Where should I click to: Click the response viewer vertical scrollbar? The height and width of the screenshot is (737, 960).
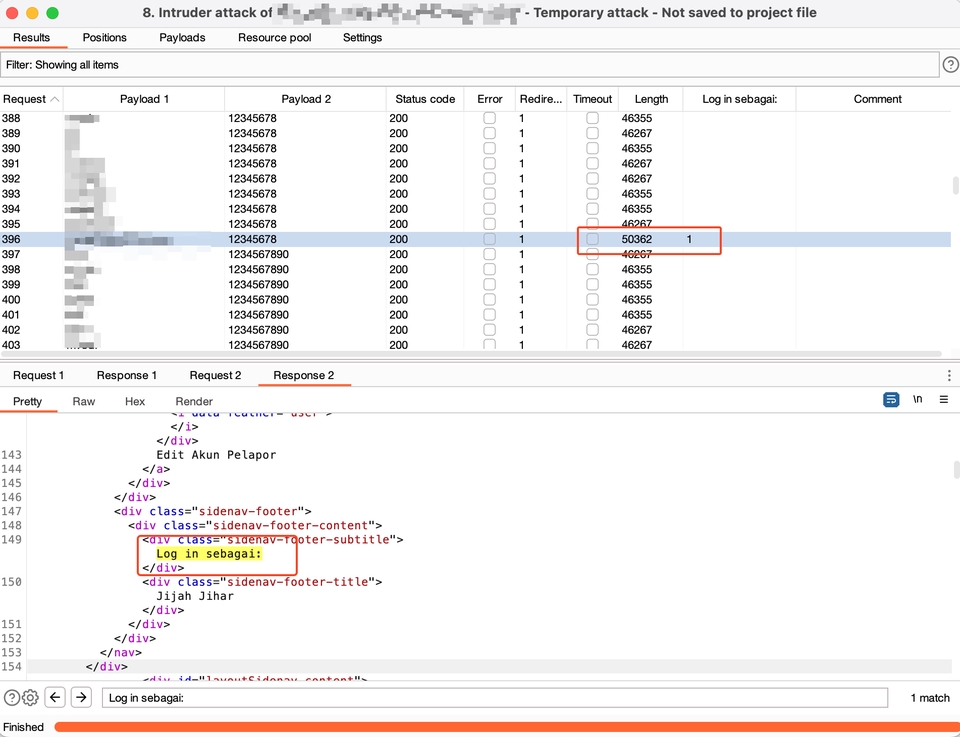(956, 470)
